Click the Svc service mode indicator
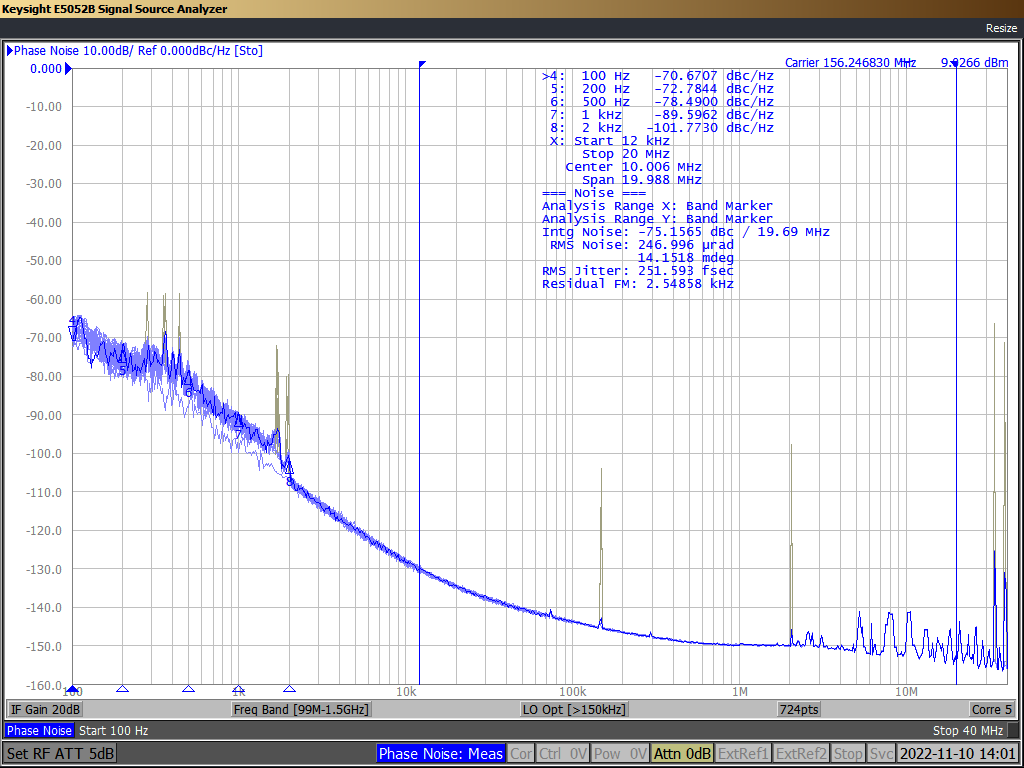1024x768 pixels. [881, 753]
